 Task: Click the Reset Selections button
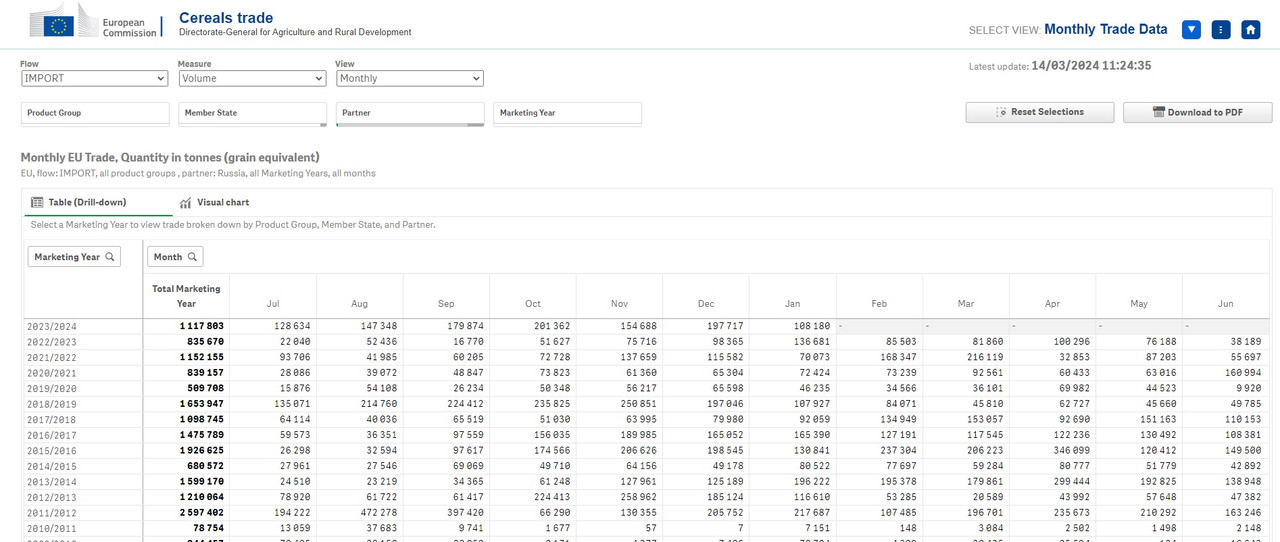click(1040, 112)
